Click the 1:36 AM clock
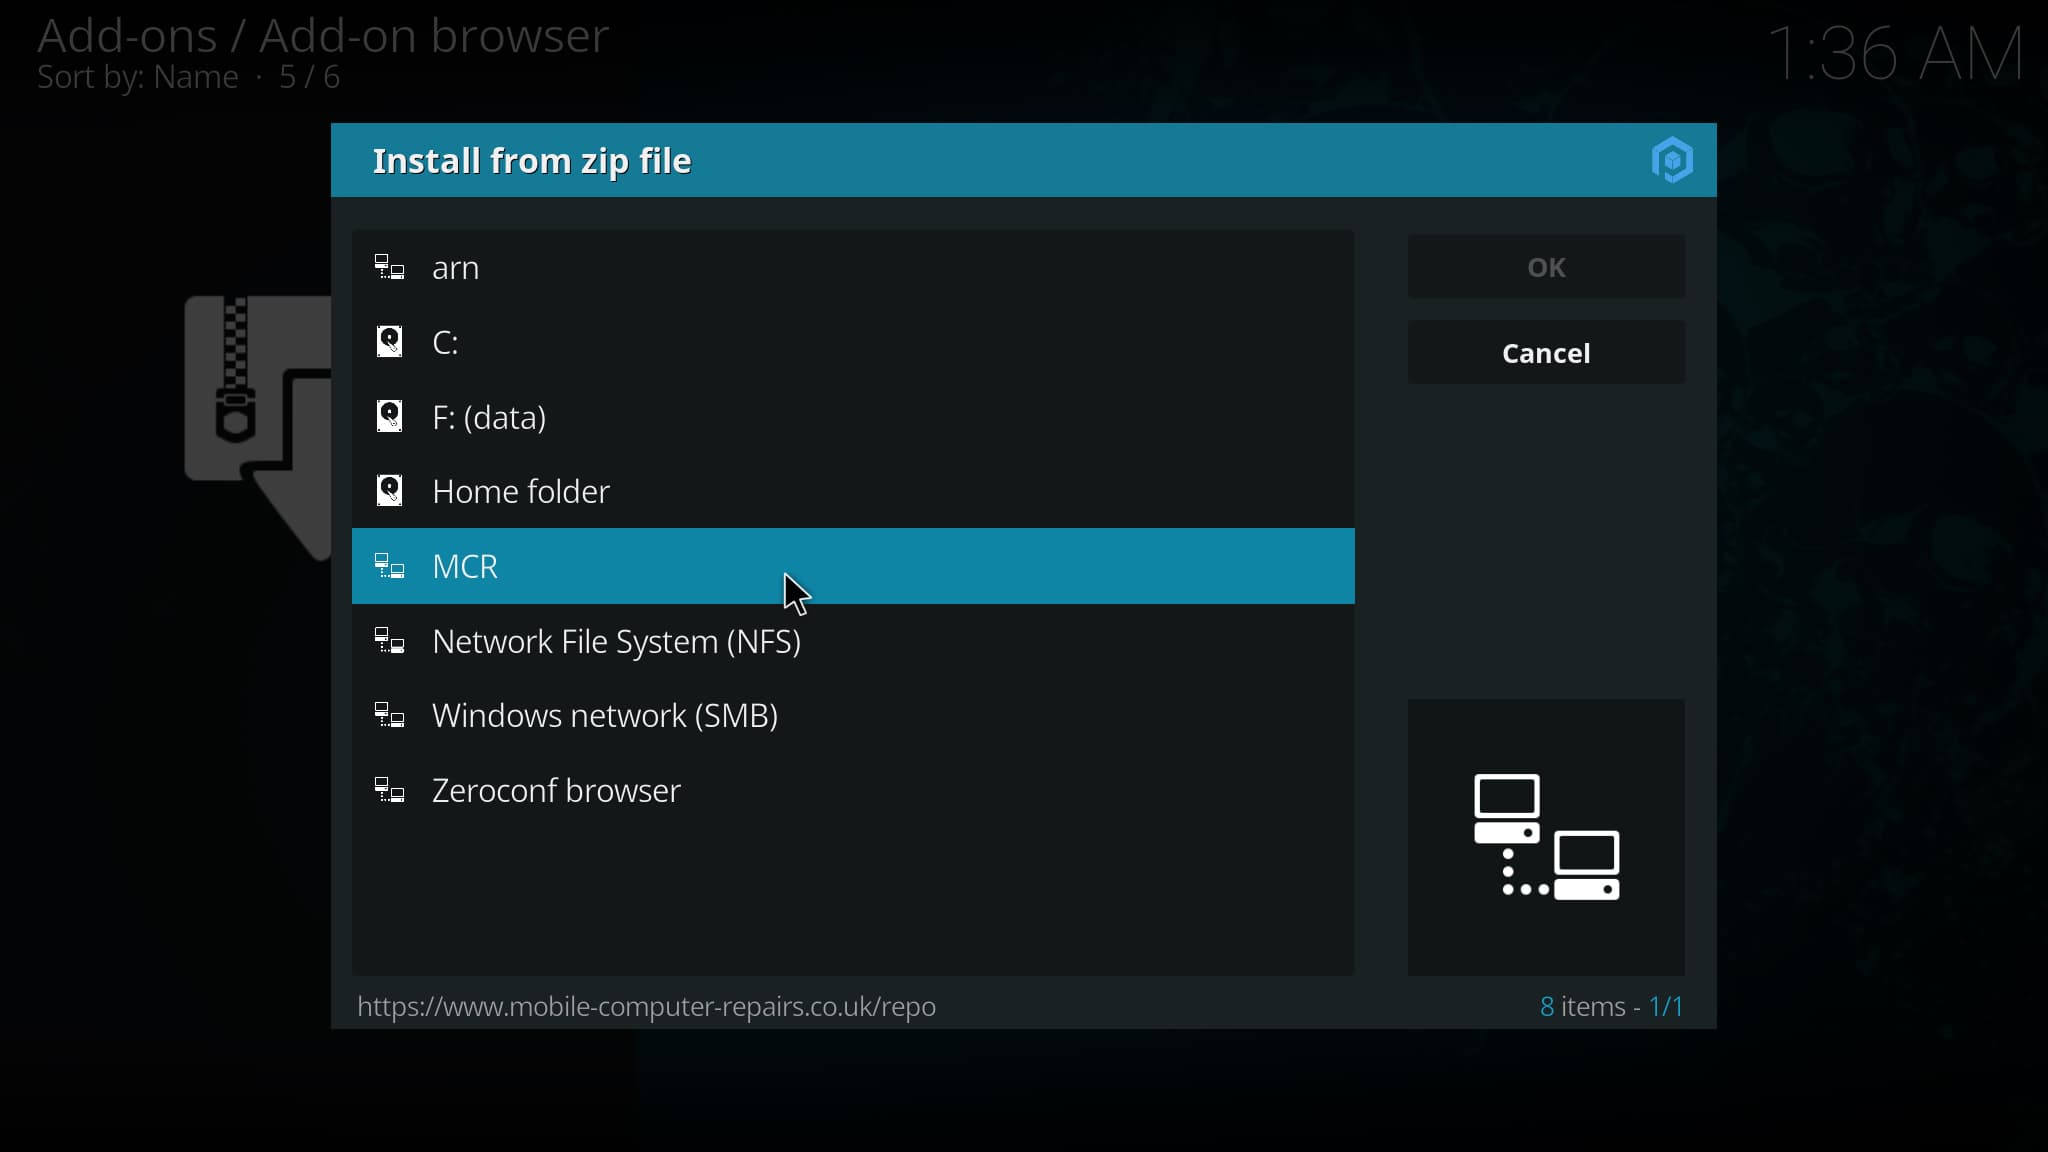This screenshot has height=1152, width=2048. [1895, 53]
